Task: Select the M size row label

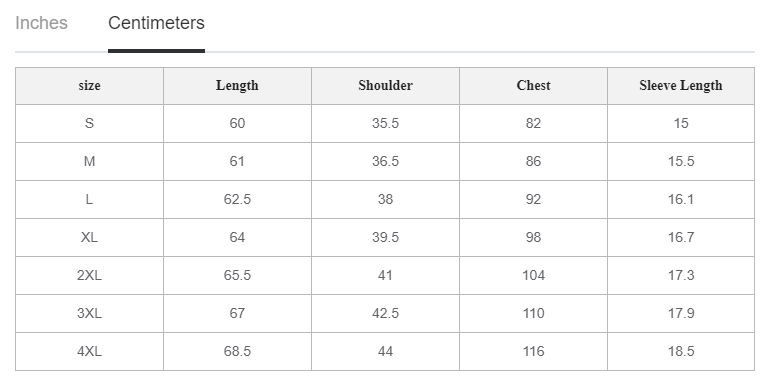Action: click(89, 161)
